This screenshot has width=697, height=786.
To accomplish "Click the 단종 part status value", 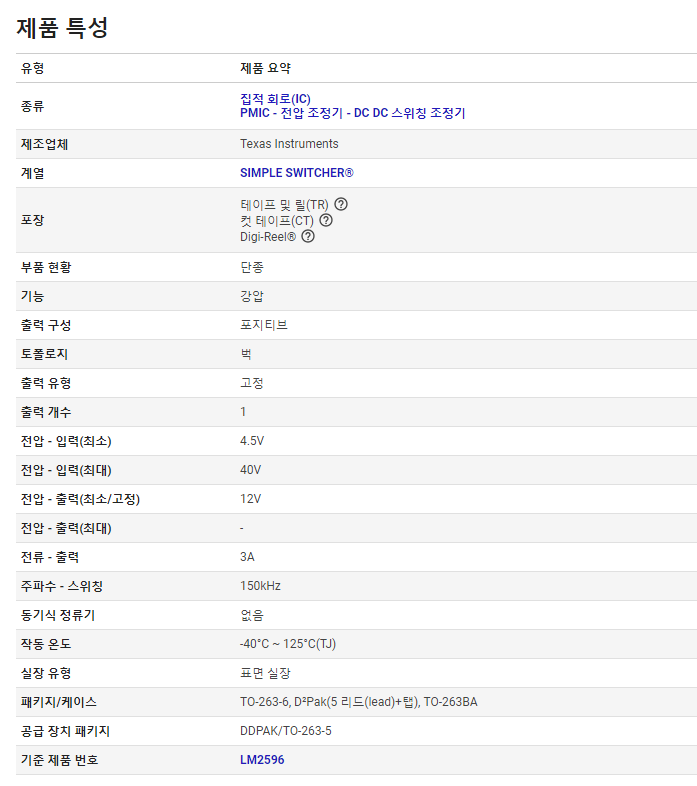I will tap(252, 267).
